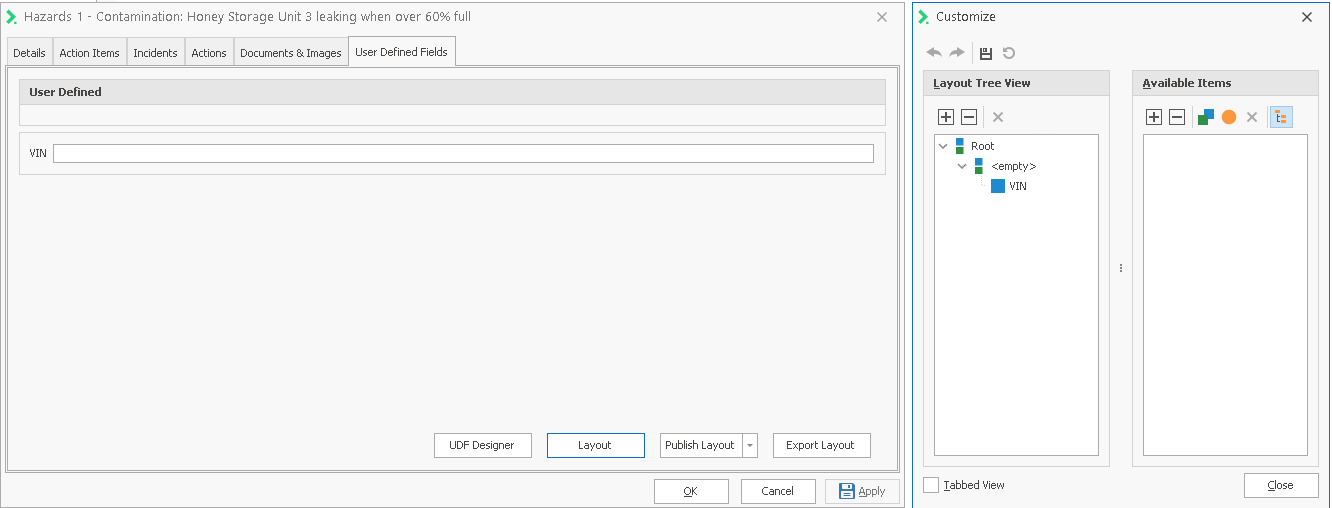Click the UDF Designer button
This screenshot has height=508, width=1332.
(x=482, y=445)
